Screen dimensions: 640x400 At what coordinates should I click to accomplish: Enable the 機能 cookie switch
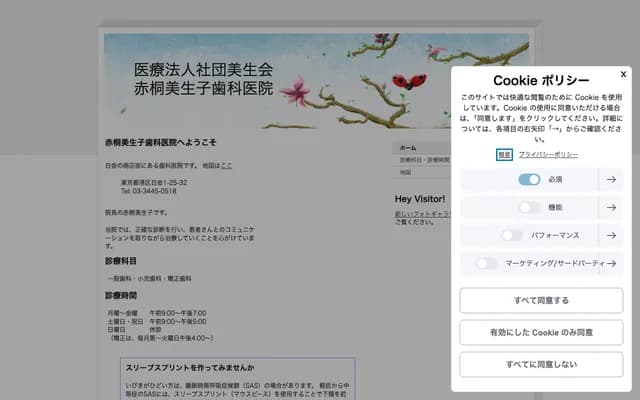tap(529, 207)
